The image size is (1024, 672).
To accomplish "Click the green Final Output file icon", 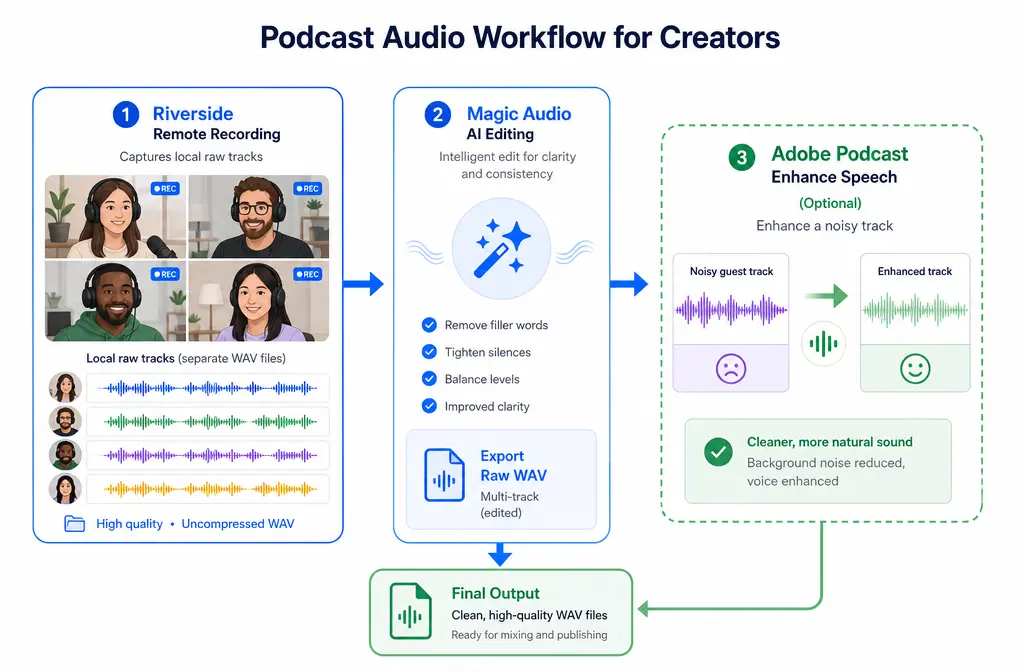I will pyautogui.click(x=410, y=611).
